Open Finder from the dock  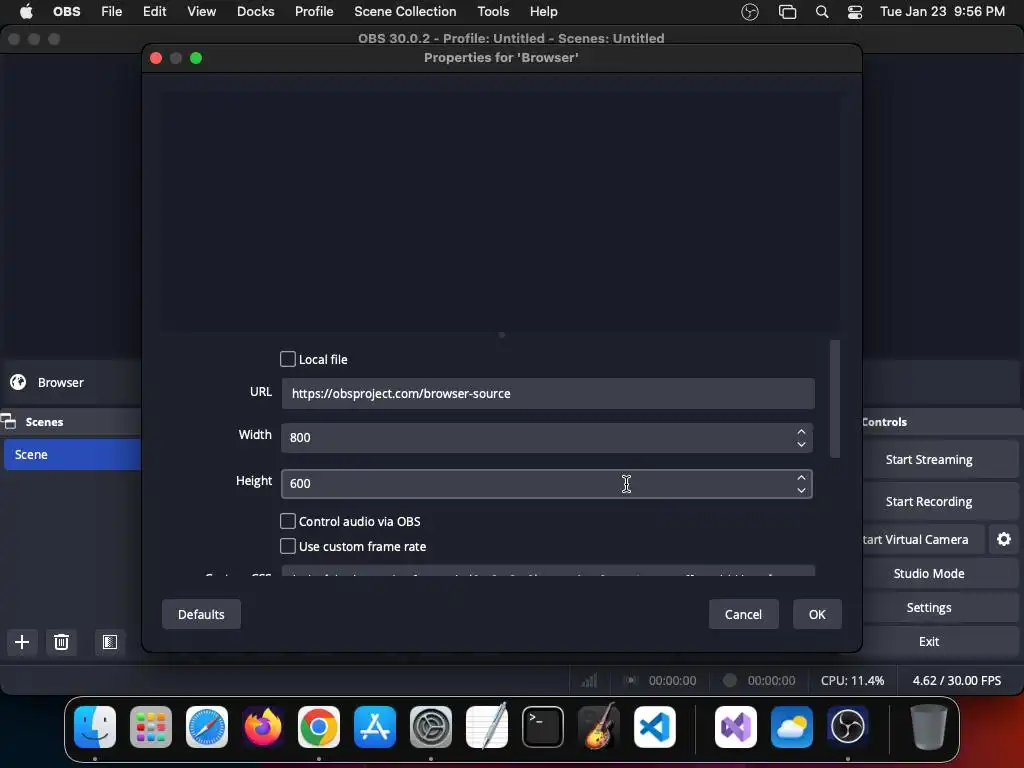95,727
